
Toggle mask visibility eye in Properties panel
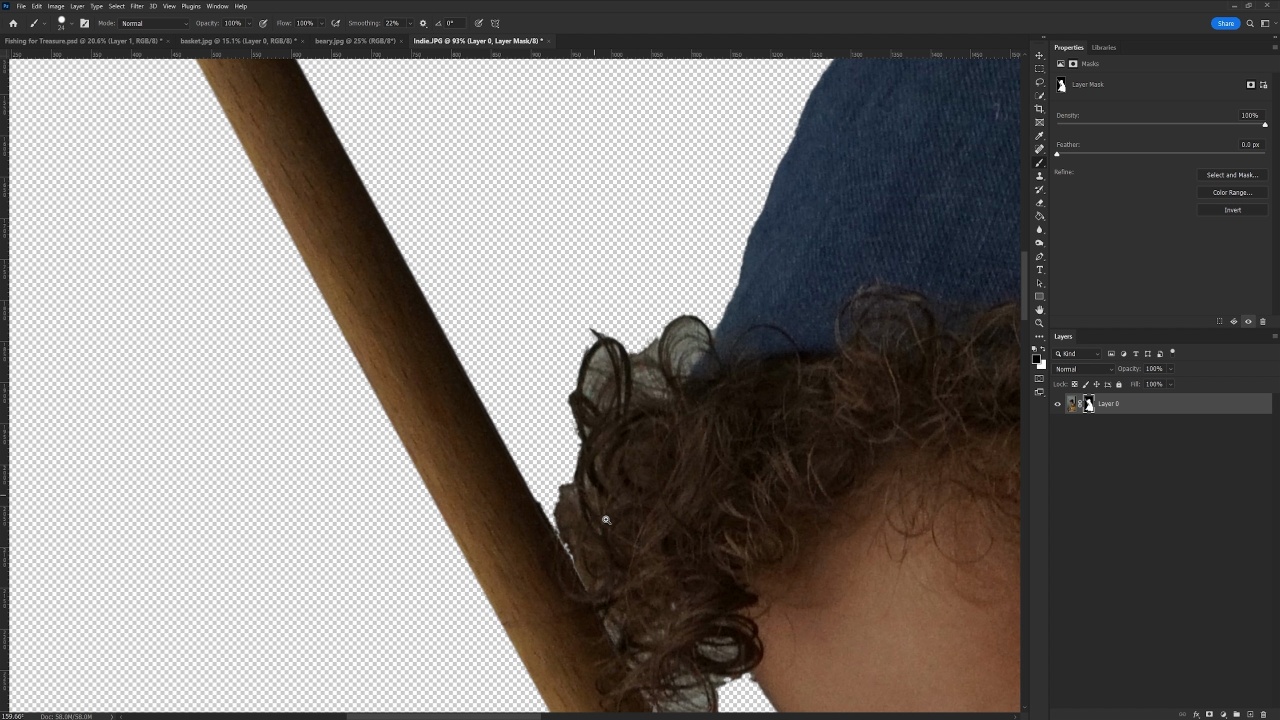(1248, 322)
